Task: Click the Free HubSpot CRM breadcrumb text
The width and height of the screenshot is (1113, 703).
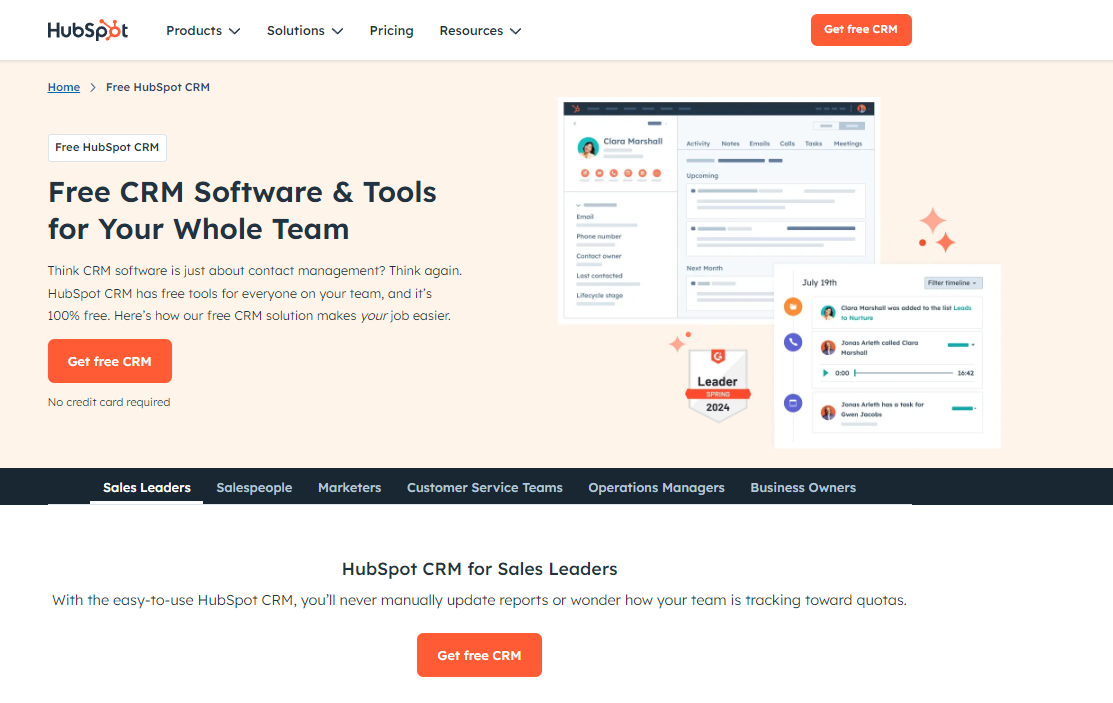Action: tap(158, 87)
